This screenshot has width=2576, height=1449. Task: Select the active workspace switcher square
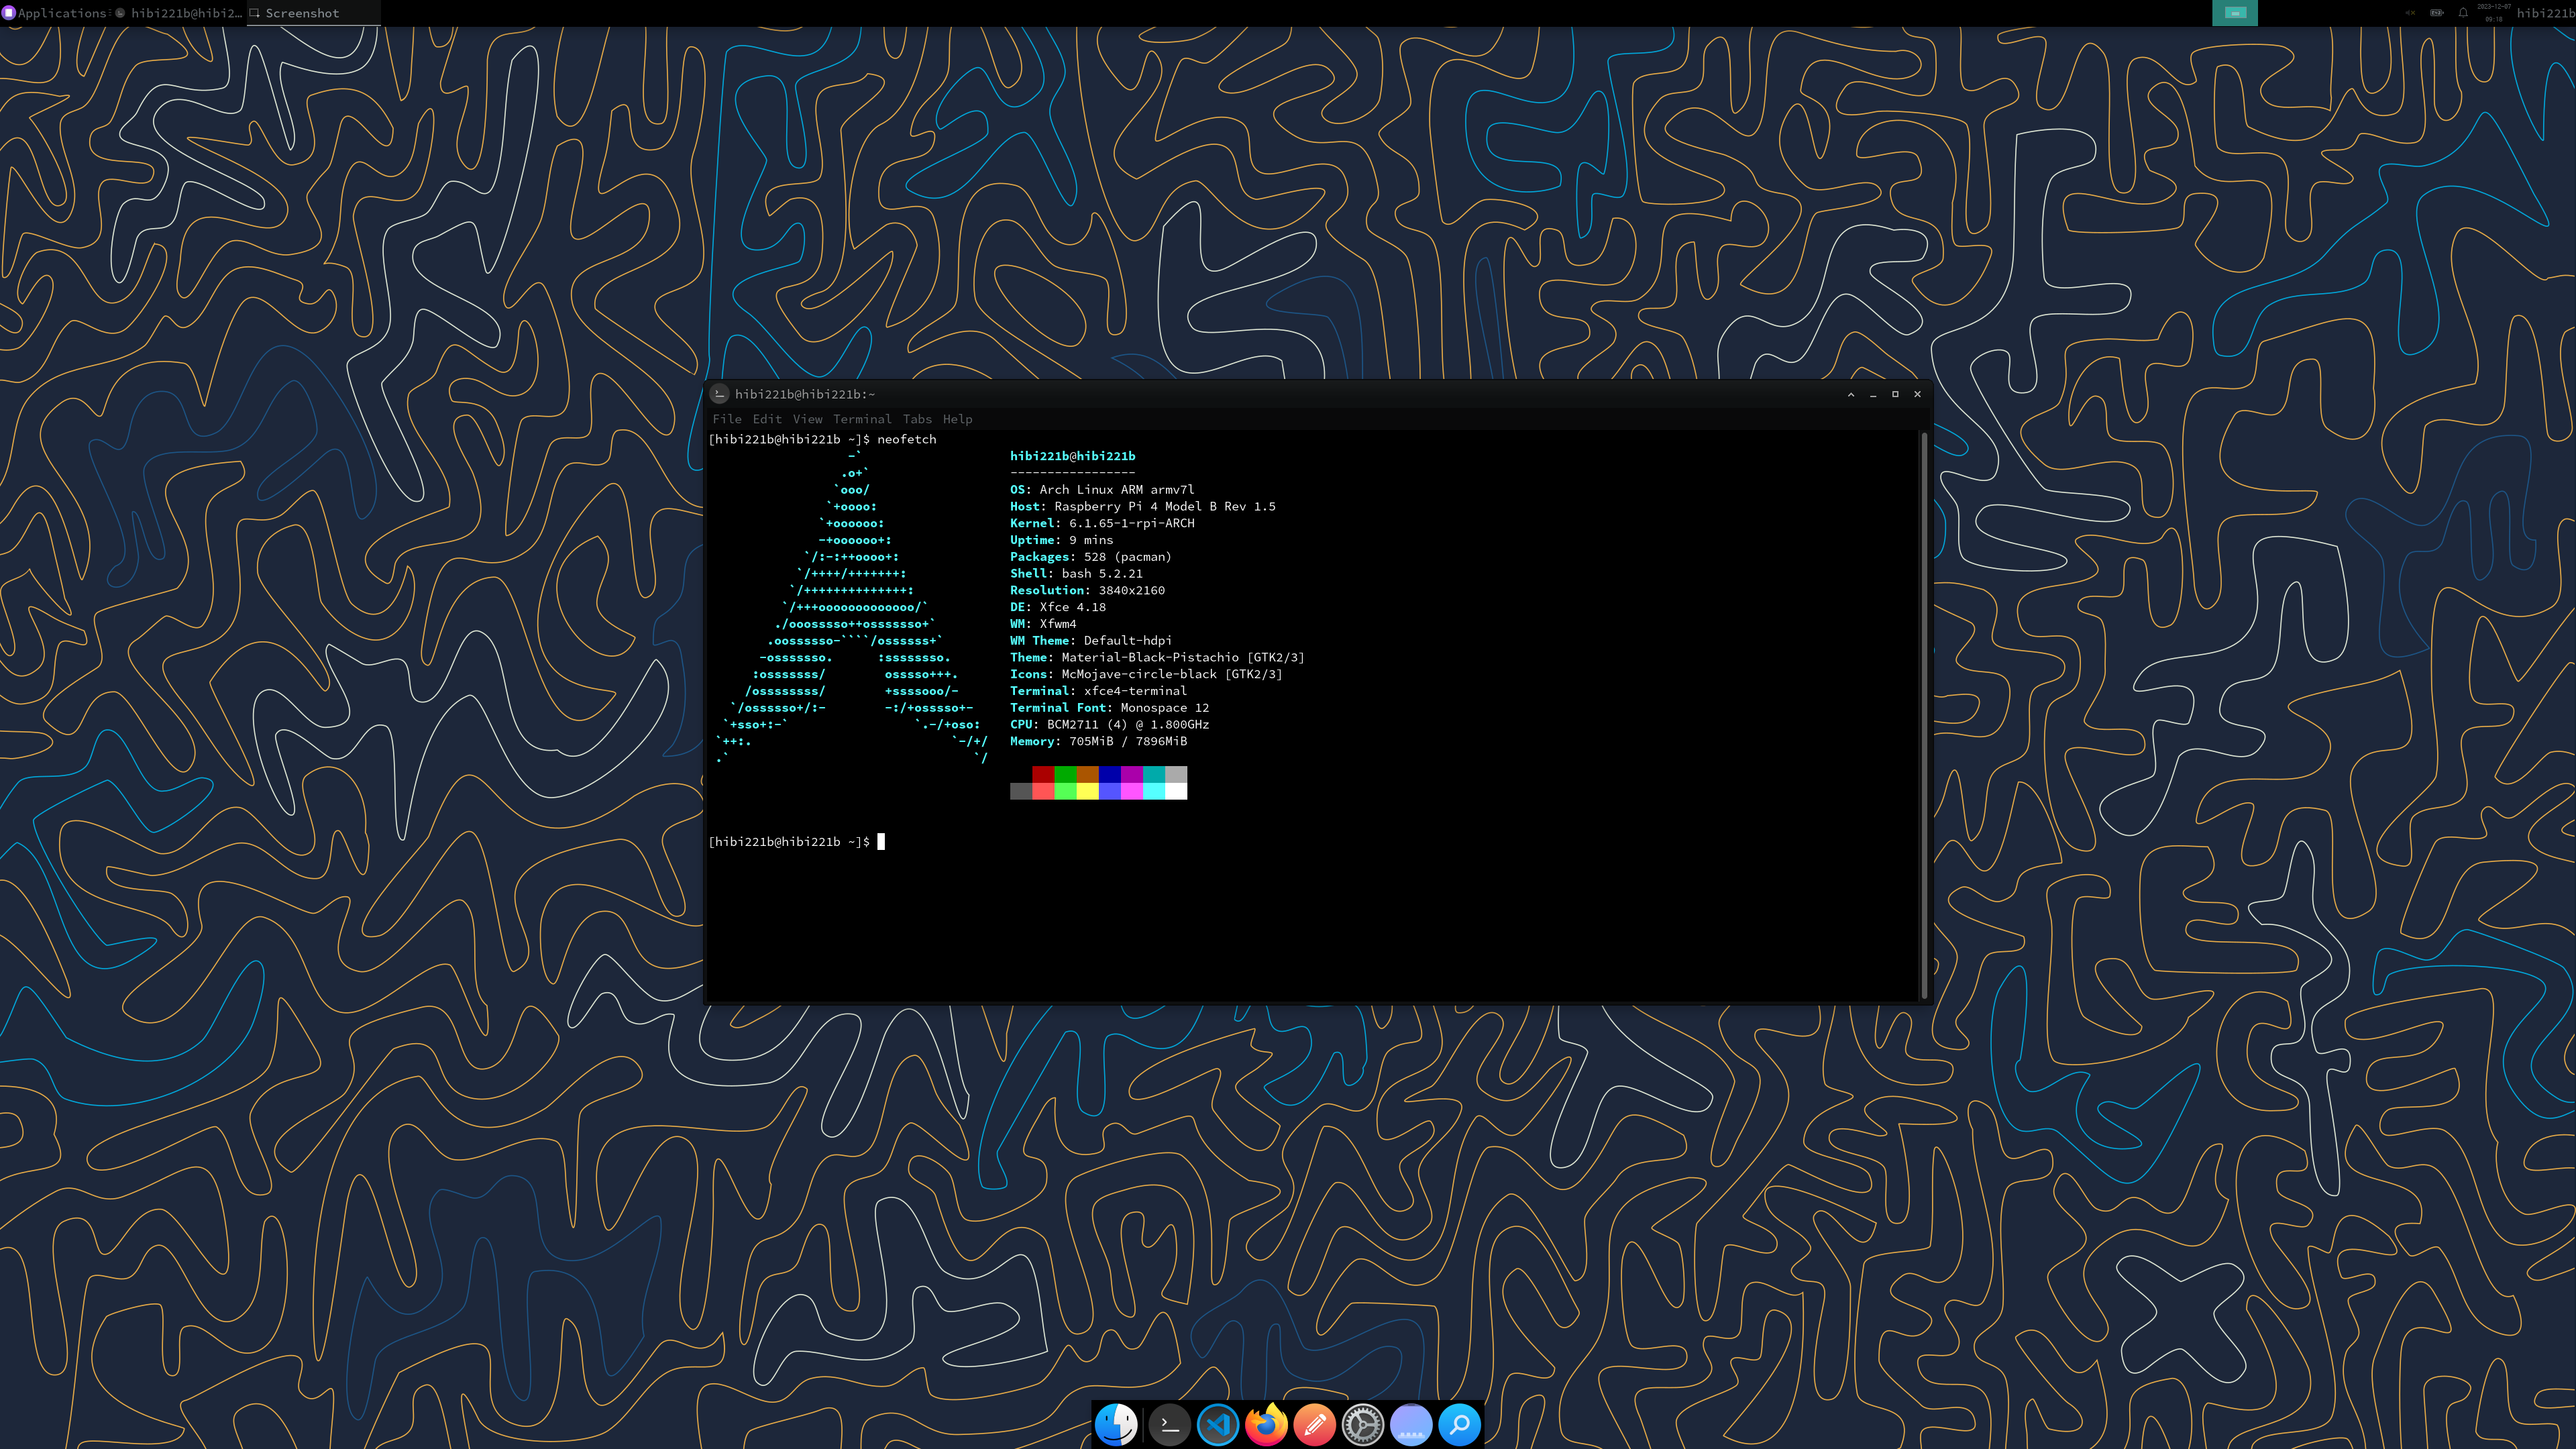tap(2235, 13)
